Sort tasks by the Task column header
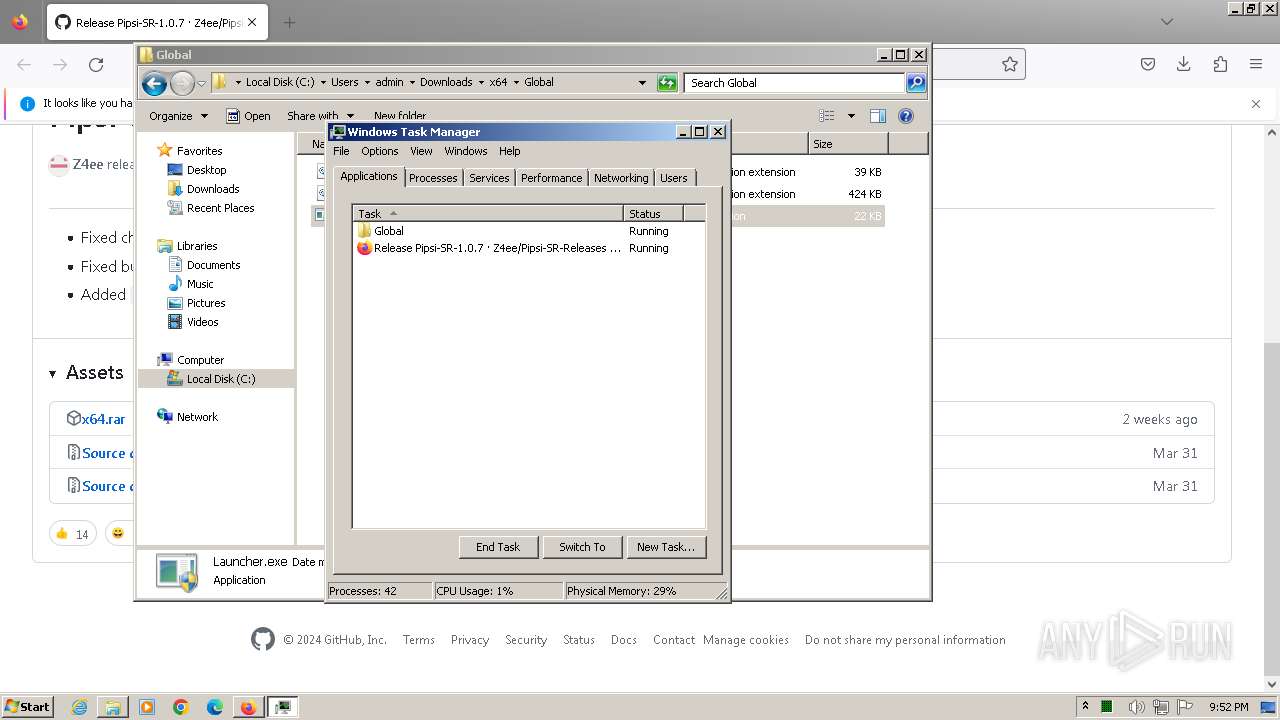This screenshot has width=1280, height=720. [488, 213]
